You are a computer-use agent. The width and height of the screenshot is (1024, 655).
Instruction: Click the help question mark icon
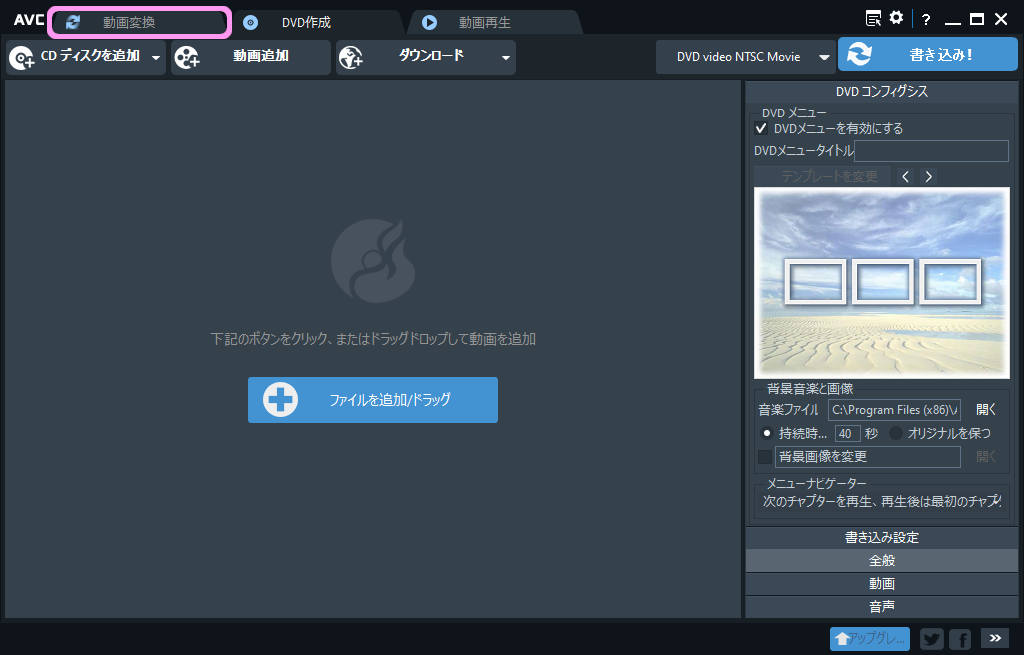[926, 19]
